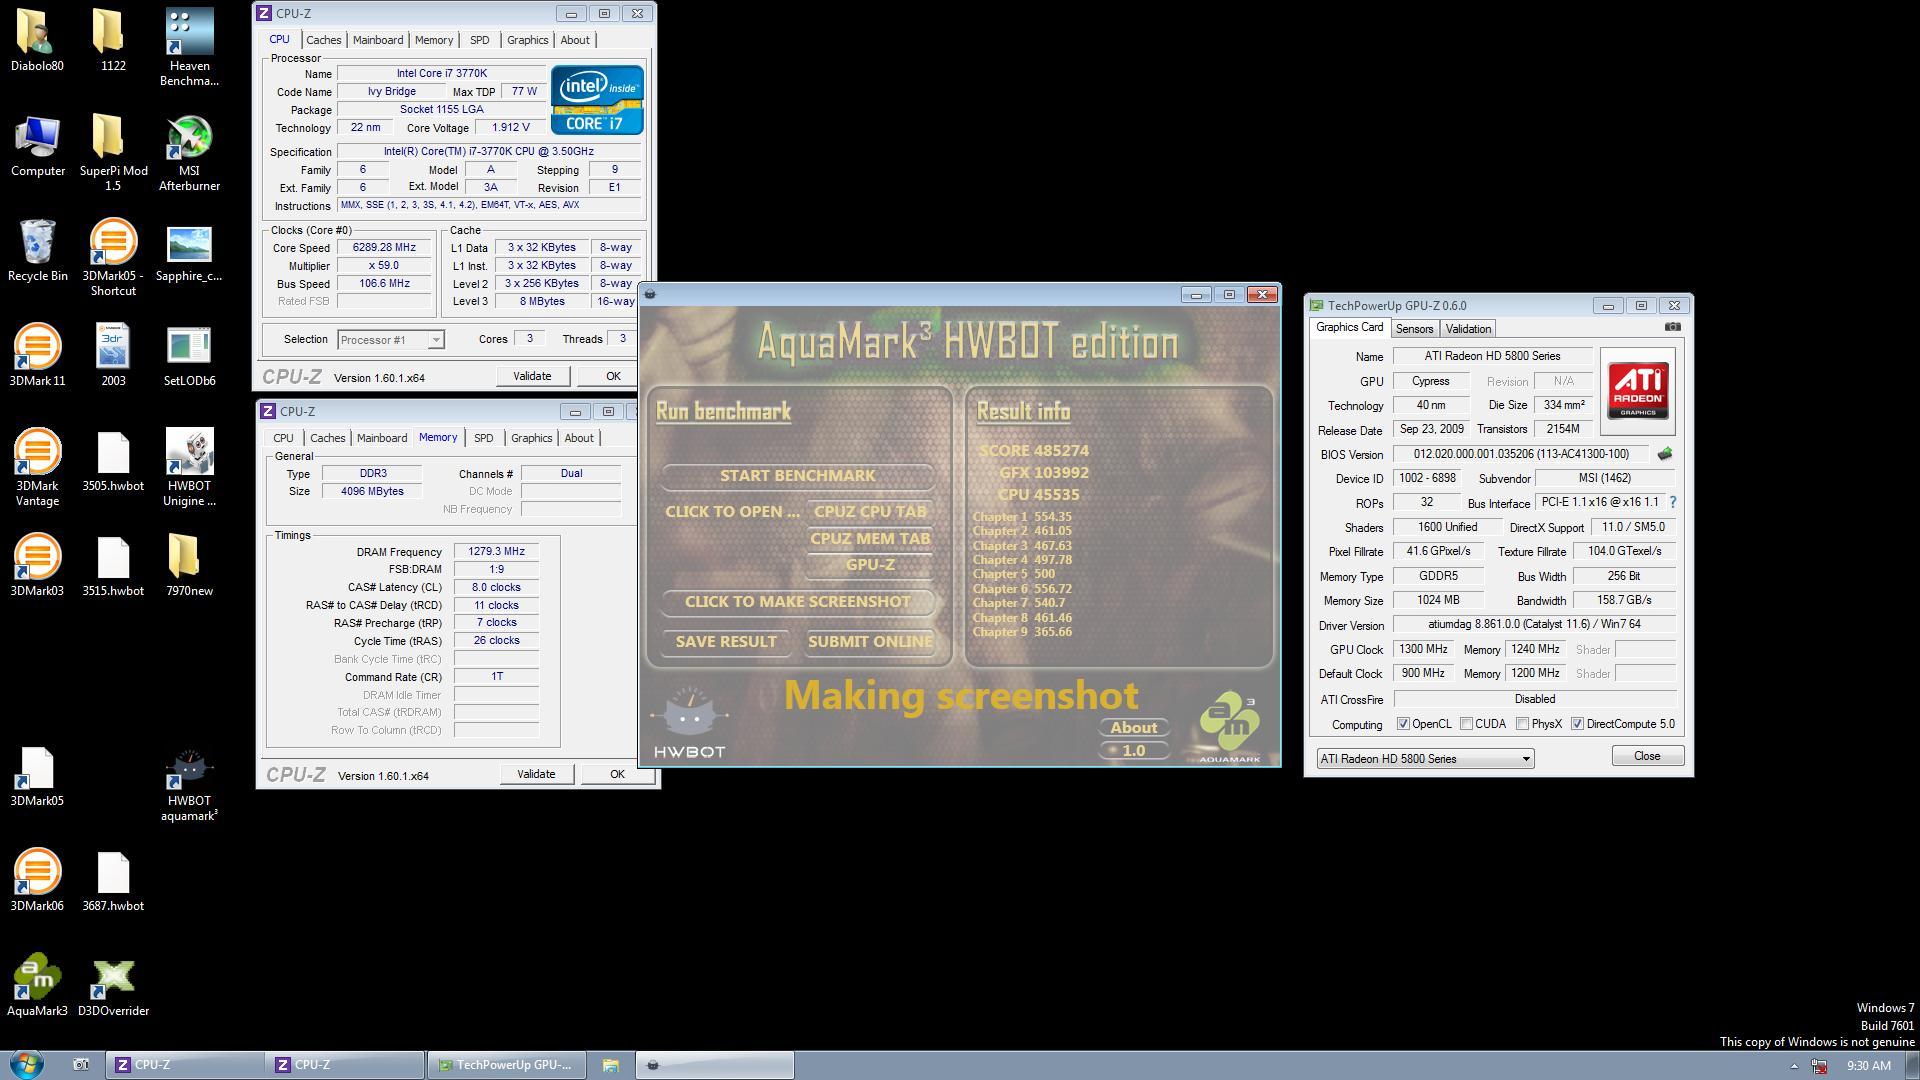Screen dimensions: 1920x1080
Task: Open Validation tab in GPU-Z
Action: point(1468,329)
